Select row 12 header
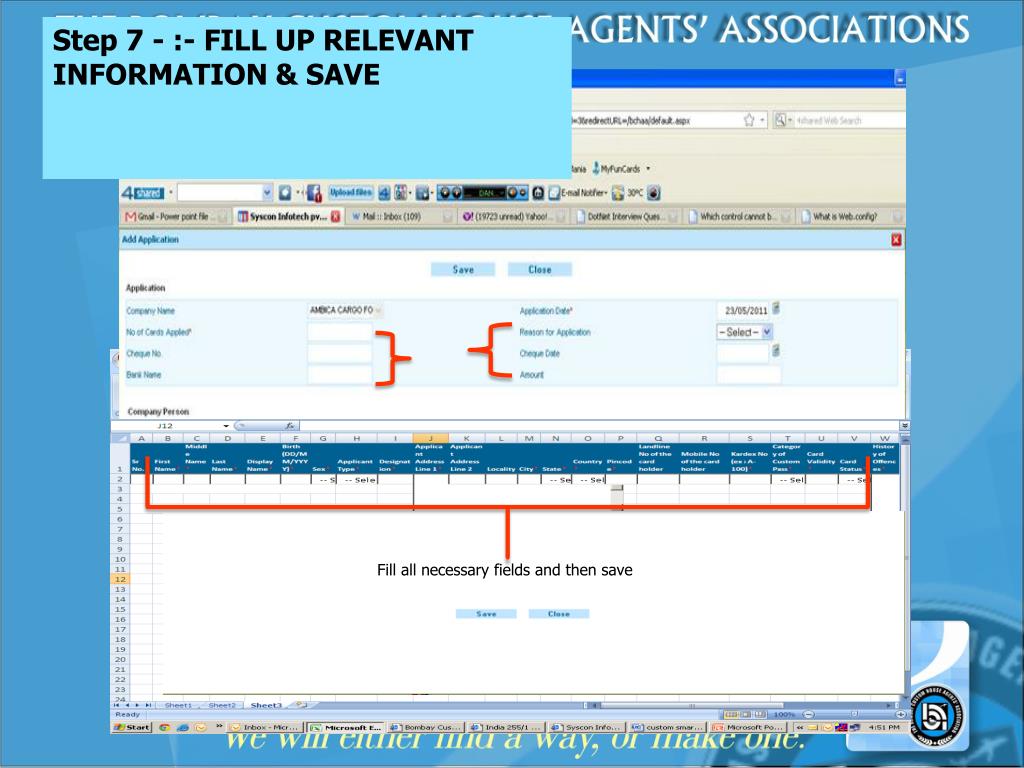 [x=120, y=579]
